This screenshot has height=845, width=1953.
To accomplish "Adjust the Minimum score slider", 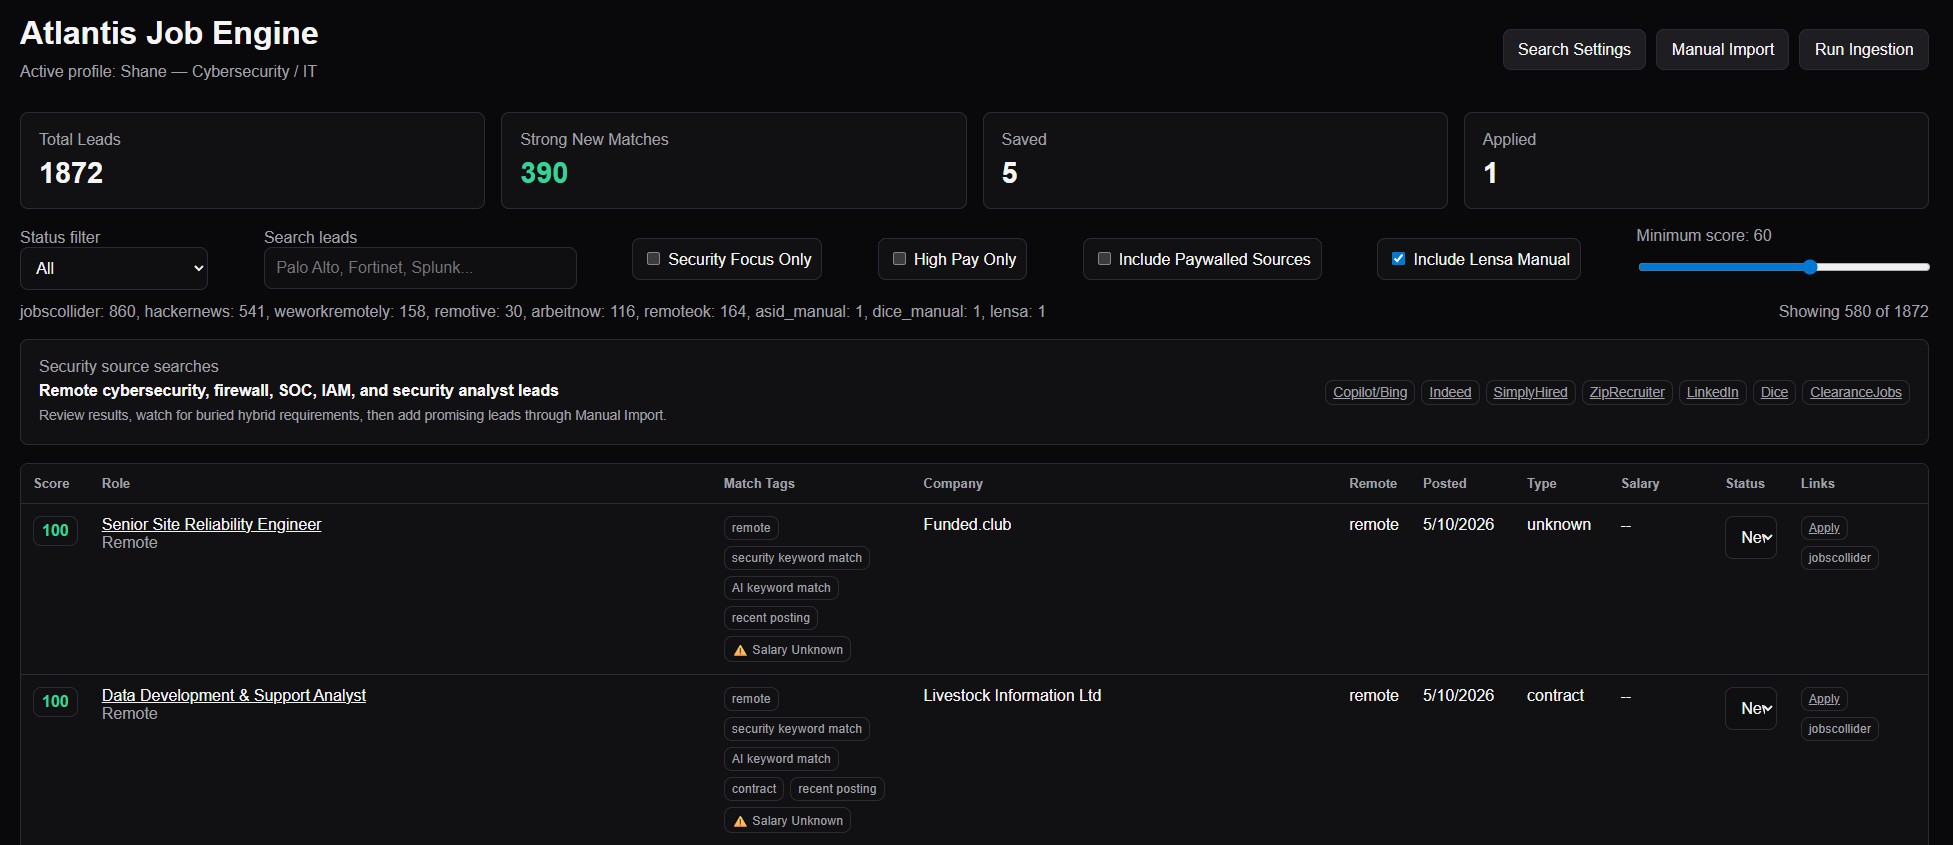I will point(1783,267).
